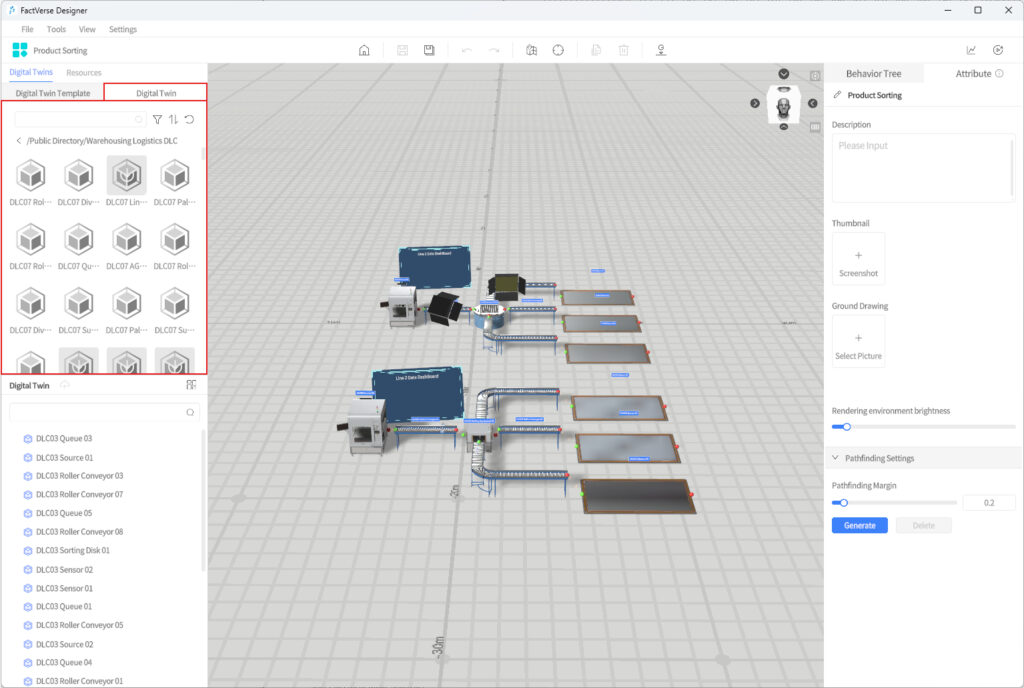
Task: Click the trash delete icon in toolbar
Action: (624, 50)
